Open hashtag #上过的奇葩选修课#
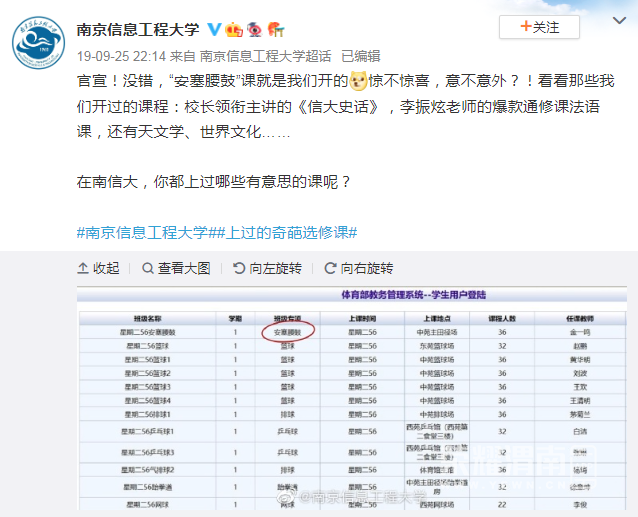Image resolution: width=638 pixels, height=517 pixels. click(x=283, y=232)
